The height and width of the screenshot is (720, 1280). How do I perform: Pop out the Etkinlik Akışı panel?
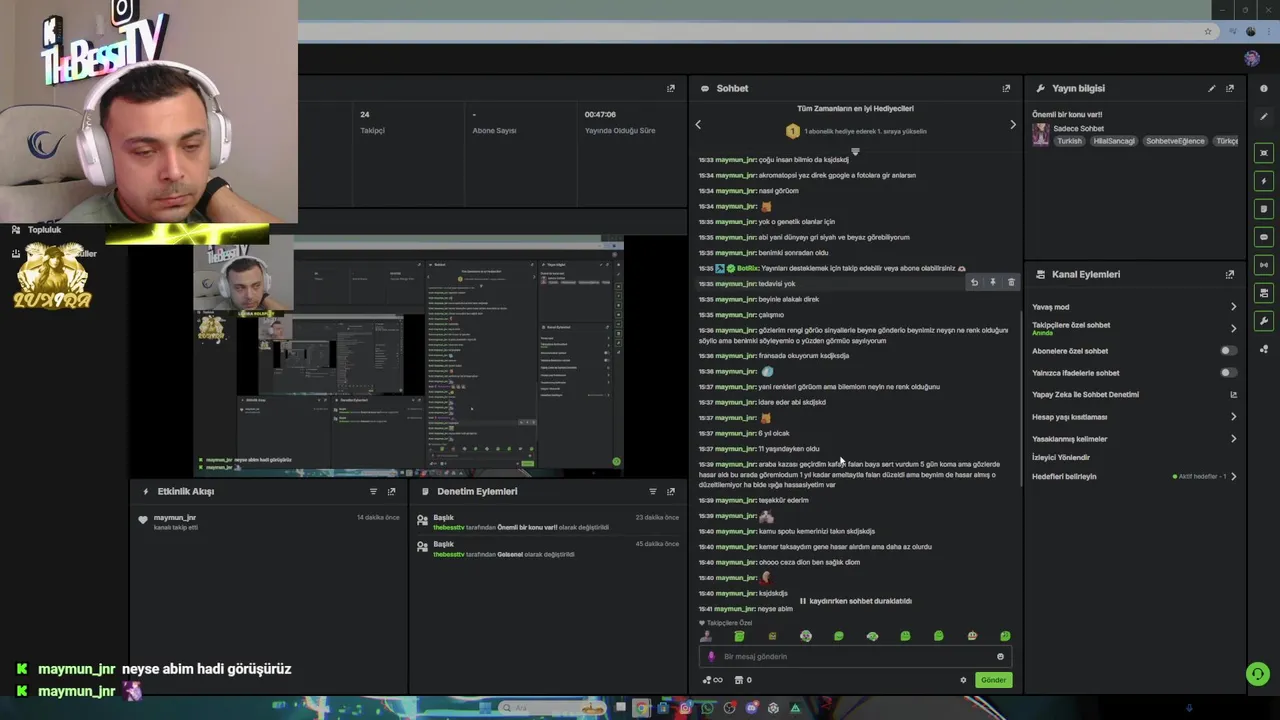tap(391, 491)
